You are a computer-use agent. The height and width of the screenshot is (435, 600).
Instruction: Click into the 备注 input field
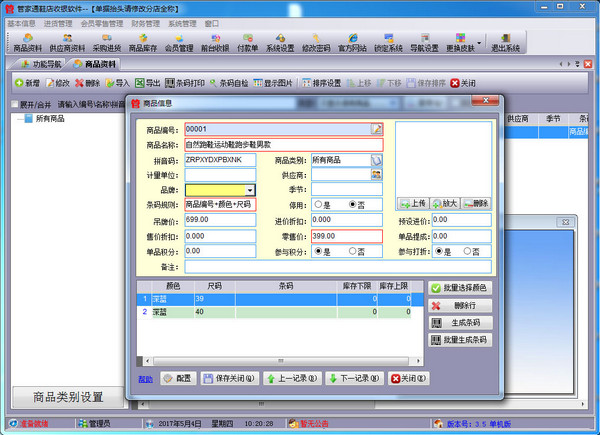[338, 267]
